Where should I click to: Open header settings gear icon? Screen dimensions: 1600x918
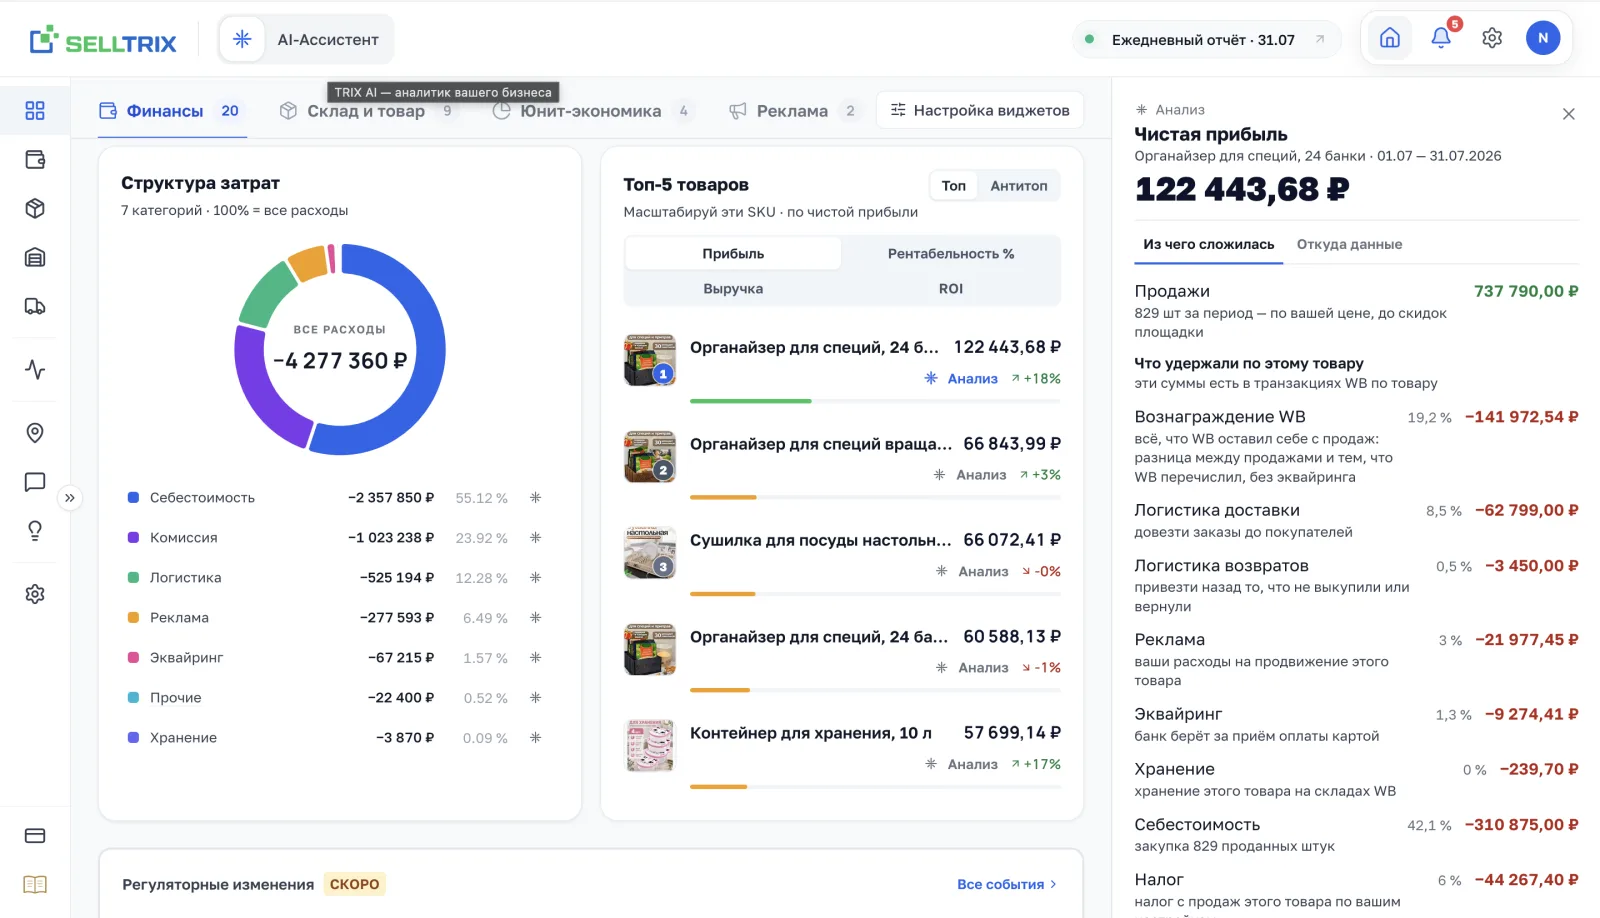click(x=1492, y=38)
